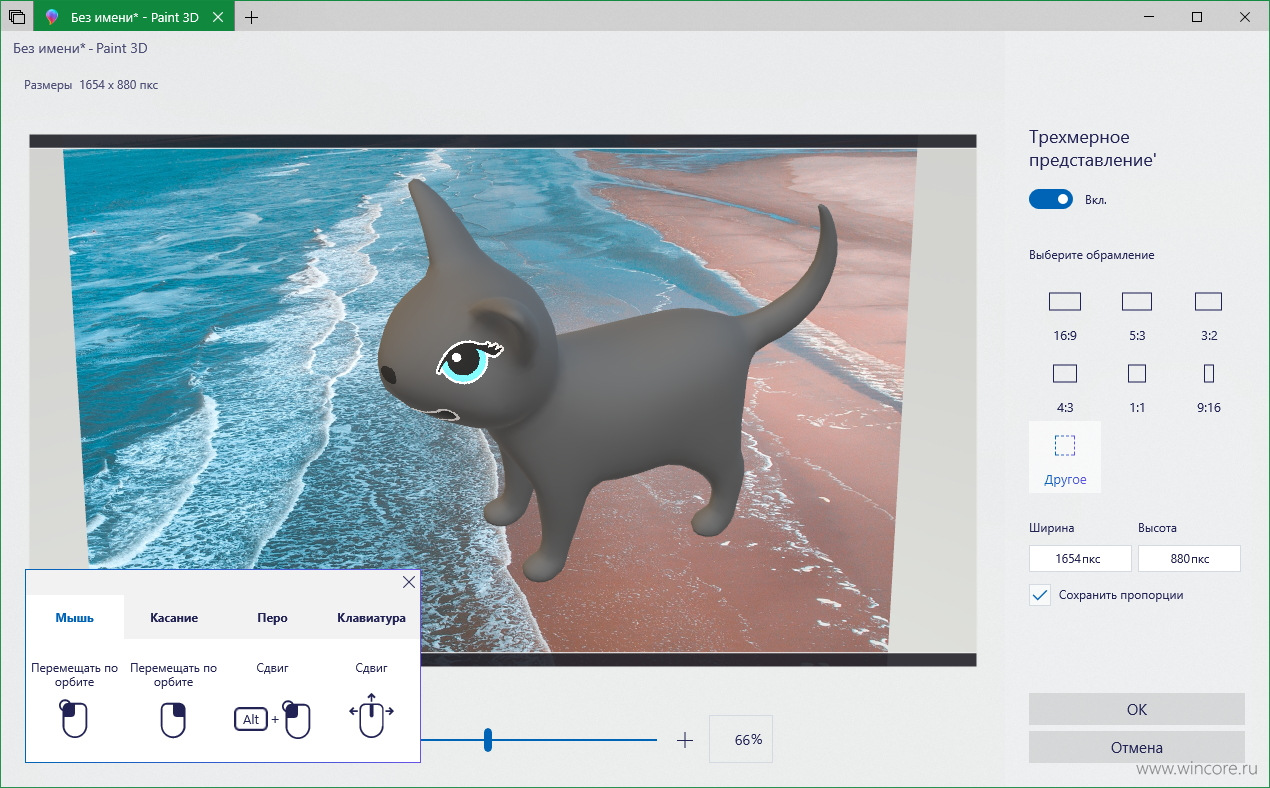The height and width of the screenshot is (788, 1270).
Task: Select the 3:2 frame icon
Action: (1209, 301)
